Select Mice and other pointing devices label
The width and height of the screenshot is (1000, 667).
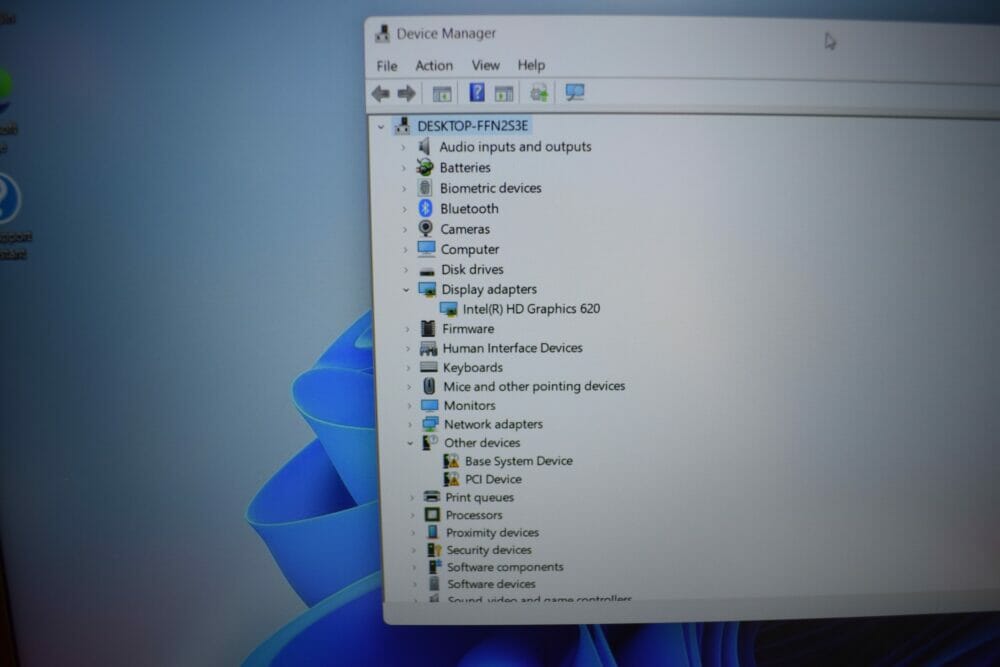pyautogui.click(x=534, y=386)
